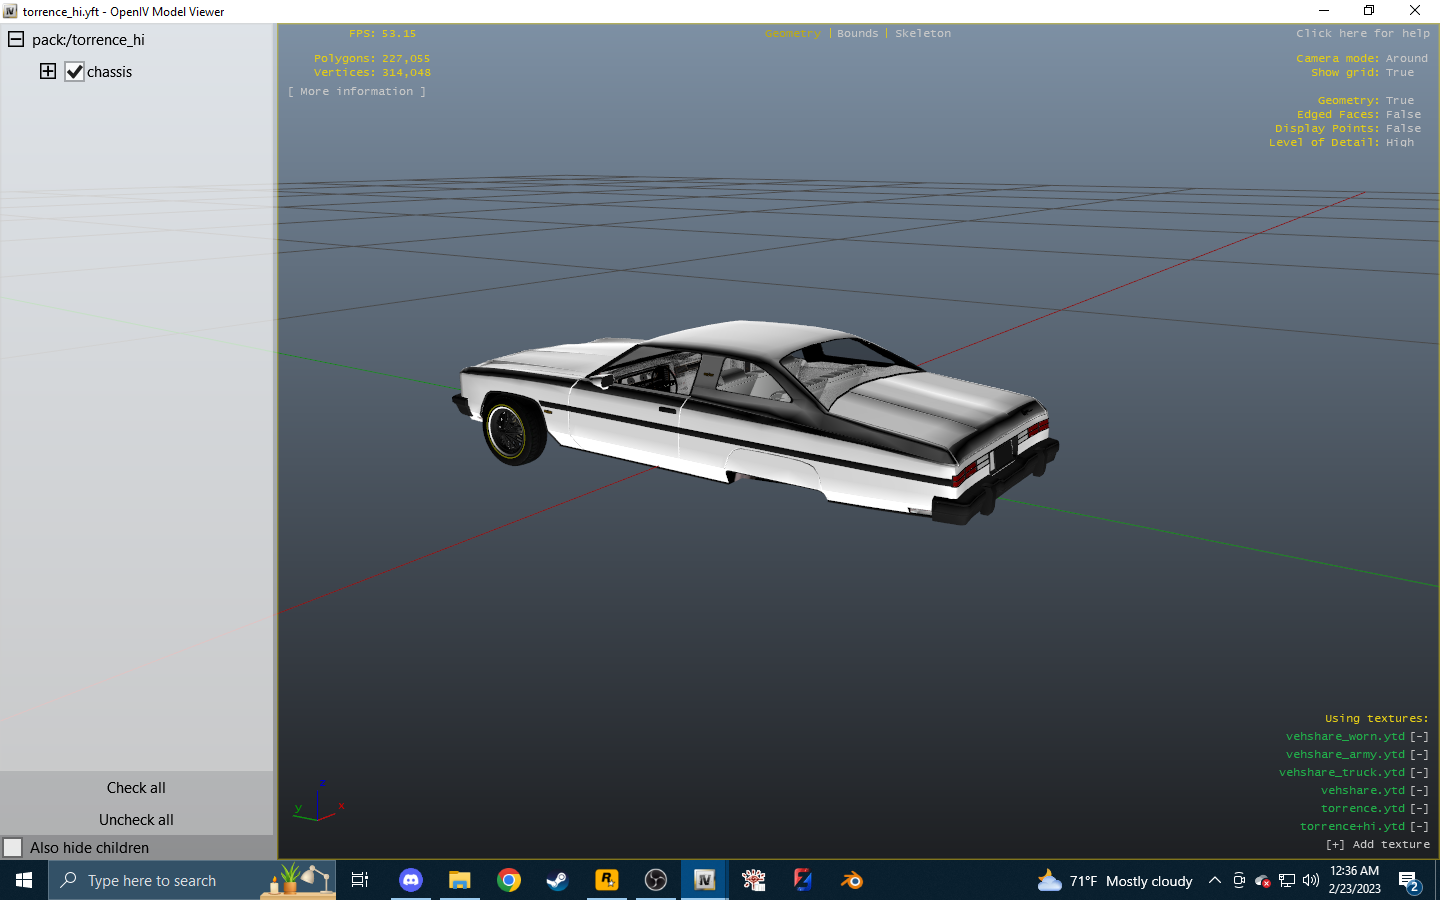Open File Explorer from the taskbar
This screenshot has height=900, width=1440.
click(460, 880)
